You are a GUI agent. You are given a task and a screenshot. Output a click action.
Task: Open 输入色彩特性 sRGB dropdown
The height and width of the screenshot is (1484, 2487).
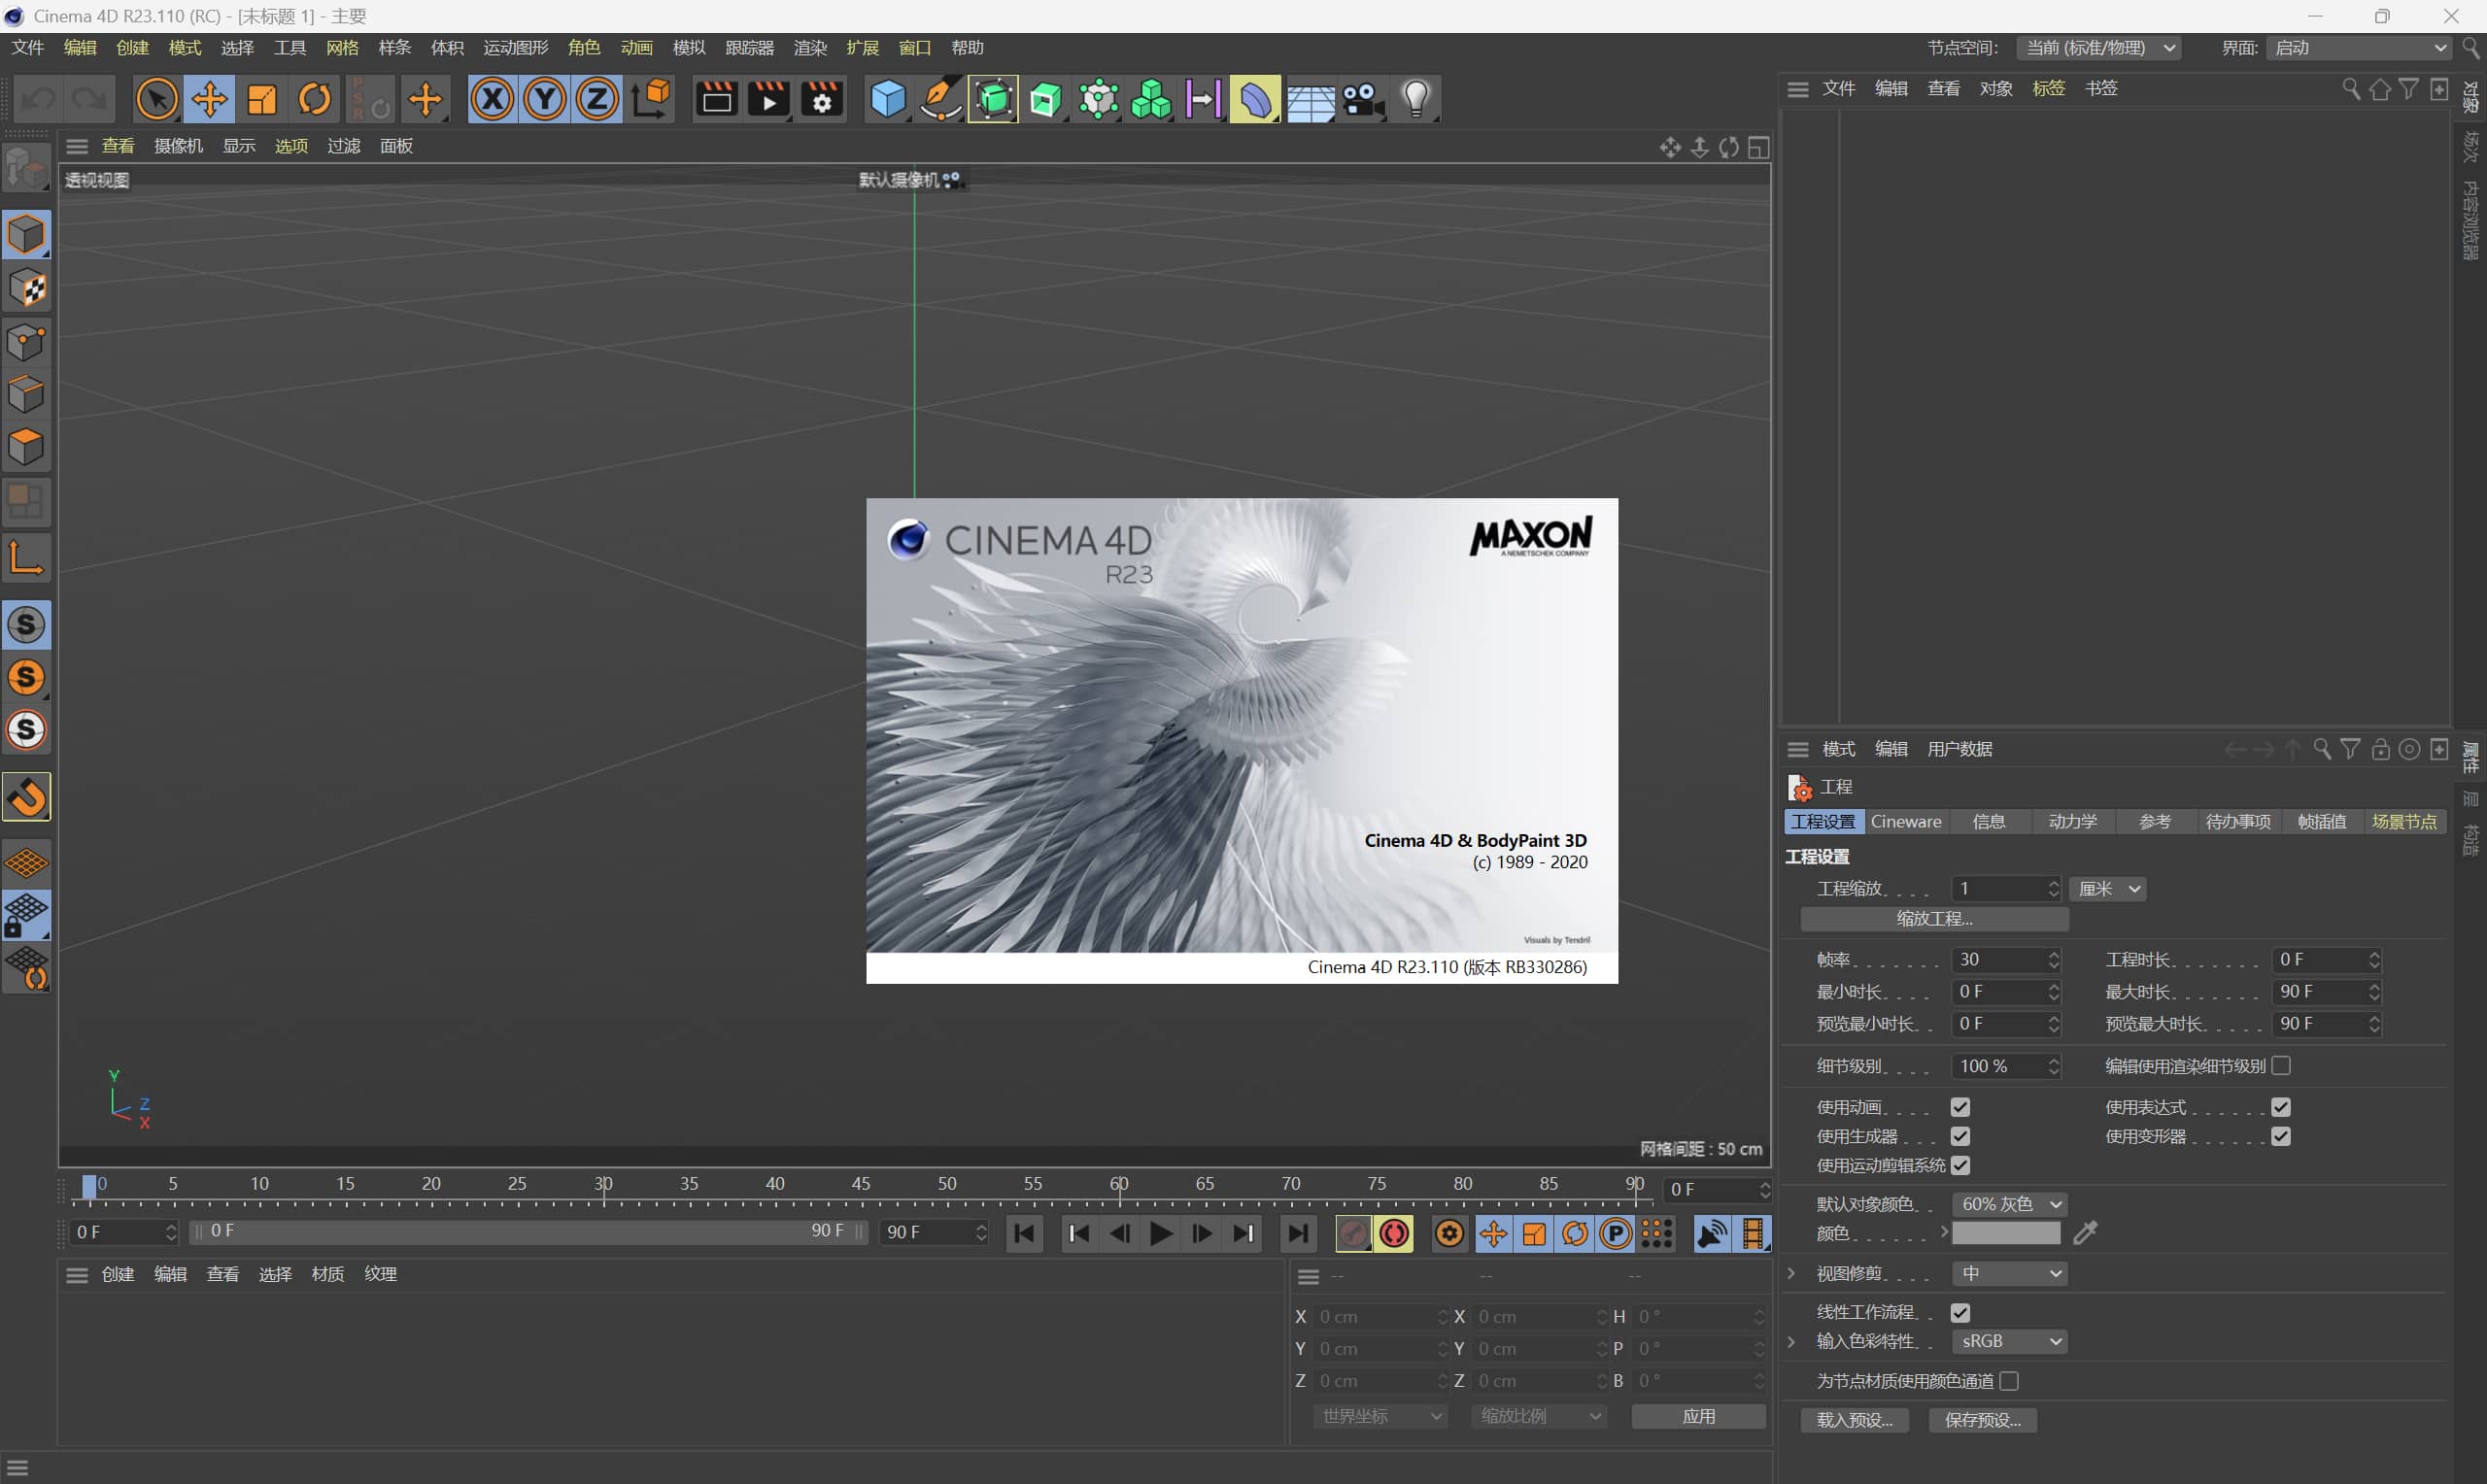click(2010, 1341)
